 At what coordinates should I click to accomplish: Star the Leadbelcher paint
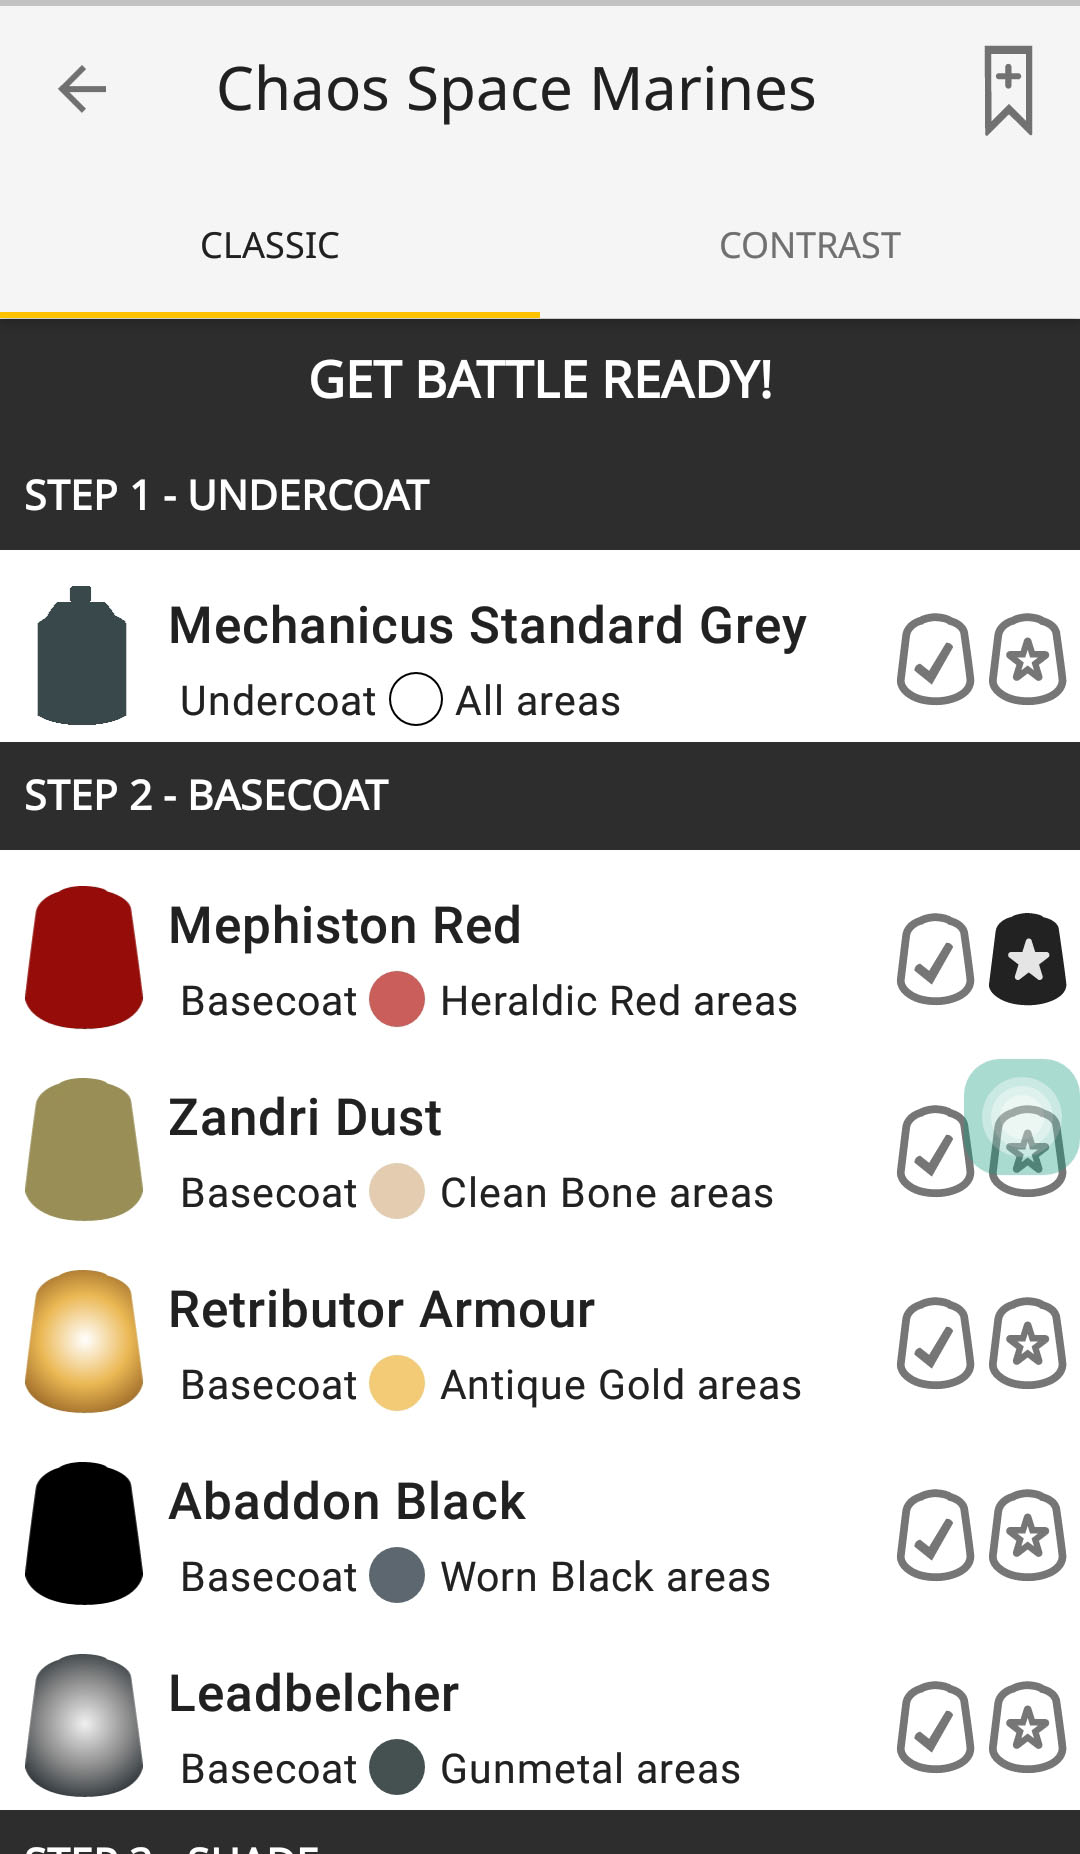click(1027, 1727)
